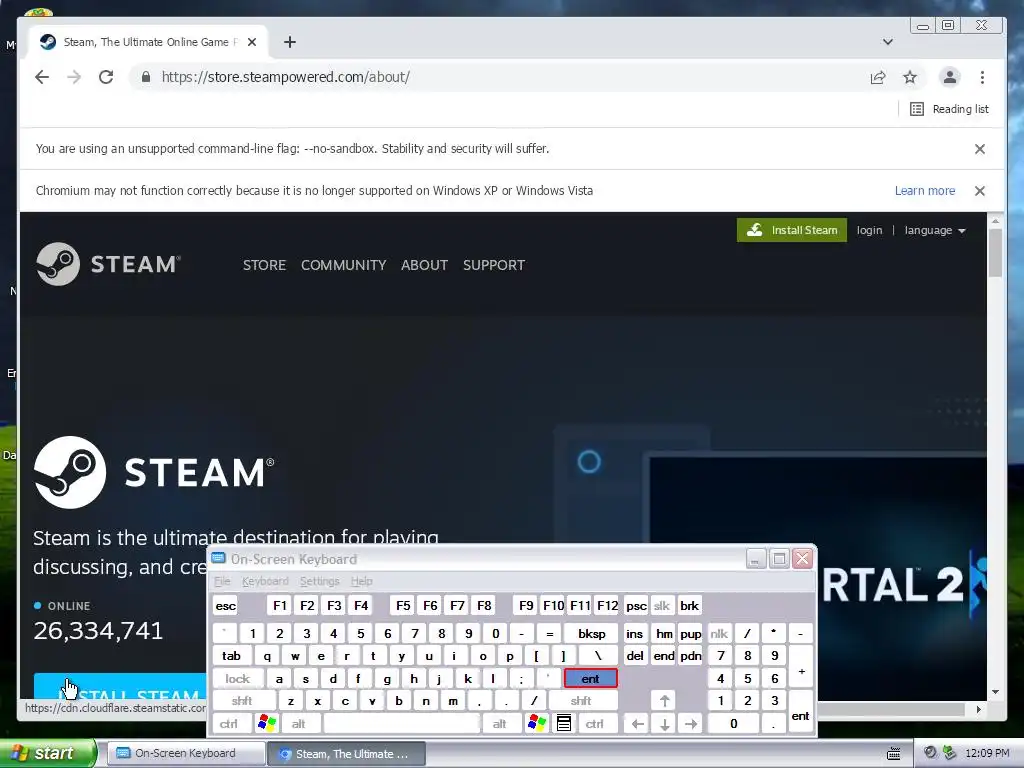Viewport: 1024px width, 768px height.
Task: Open the browser profile avatar
Action: coord(950,77)
